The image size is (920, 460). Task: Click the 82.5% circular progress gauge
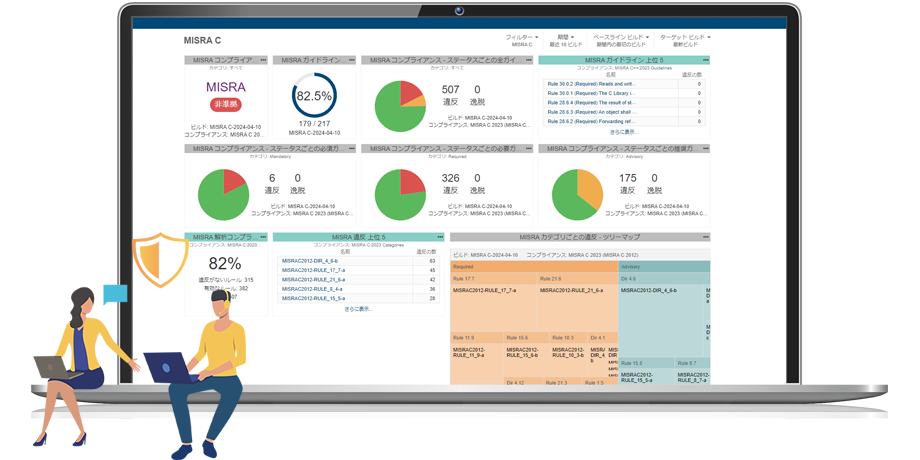point(314,96)
